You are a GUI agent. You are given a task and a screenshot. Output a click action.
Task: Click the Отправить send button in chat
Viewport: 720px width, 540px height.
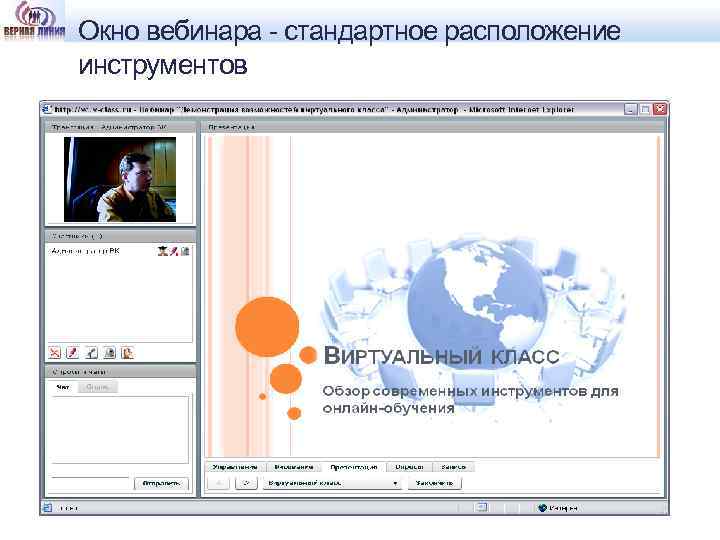point(161,484)
